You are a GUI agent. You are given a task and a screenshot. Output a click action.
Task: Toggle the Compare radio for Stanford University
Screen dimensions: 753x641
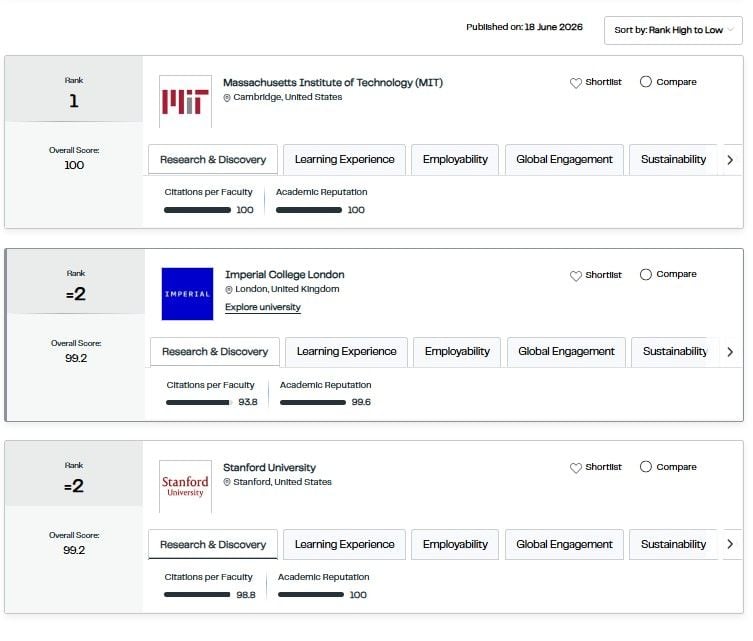(645, 467)
